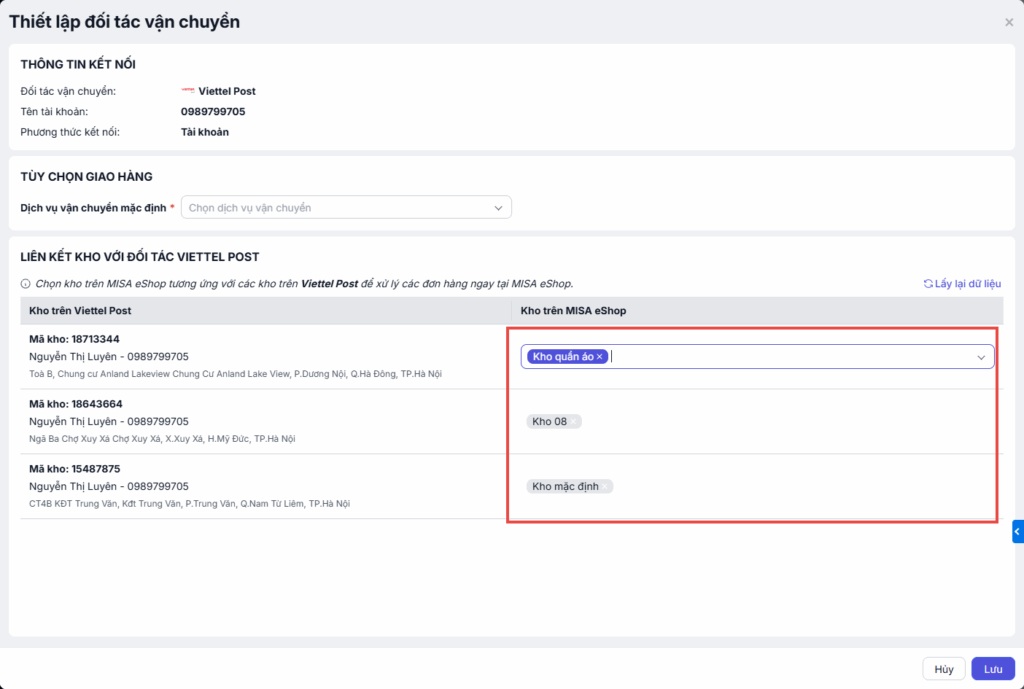Click the chevron in Chọn dịch vụ vận chuyển
This screenshot has width=1024, height=689.
(x=498, y=208)
